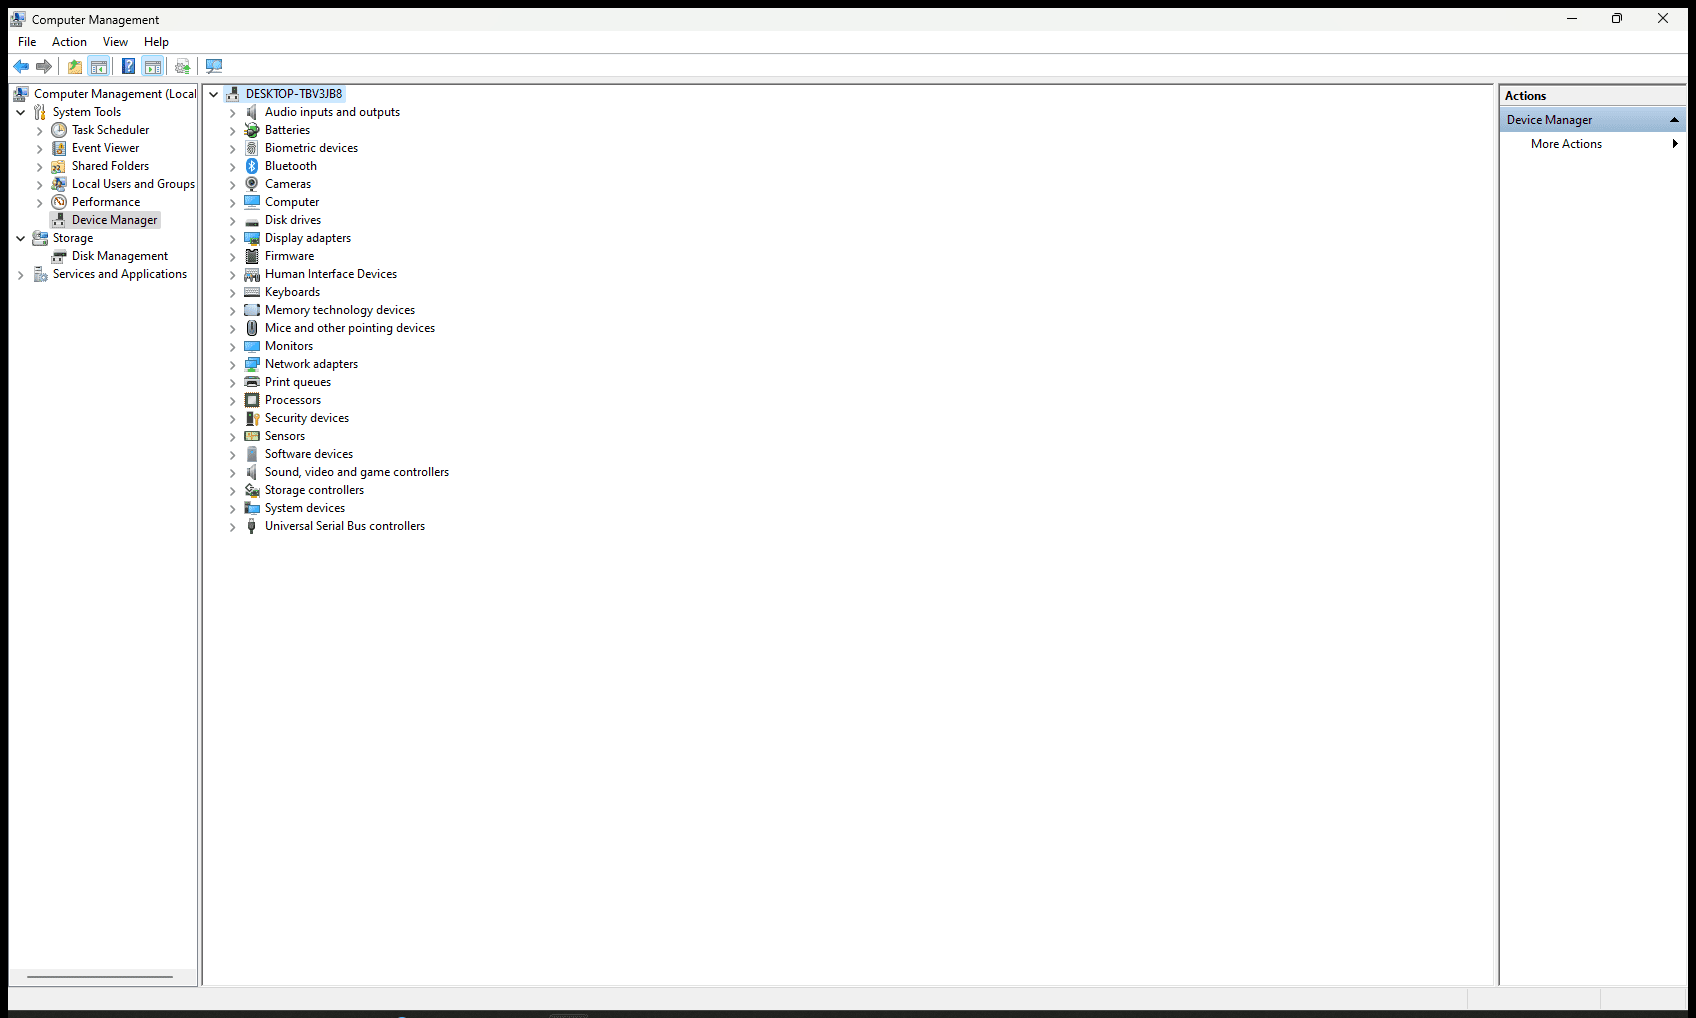1696x1018 pixels.
Task: Open the File menu
Action: [x=27, y=42]
